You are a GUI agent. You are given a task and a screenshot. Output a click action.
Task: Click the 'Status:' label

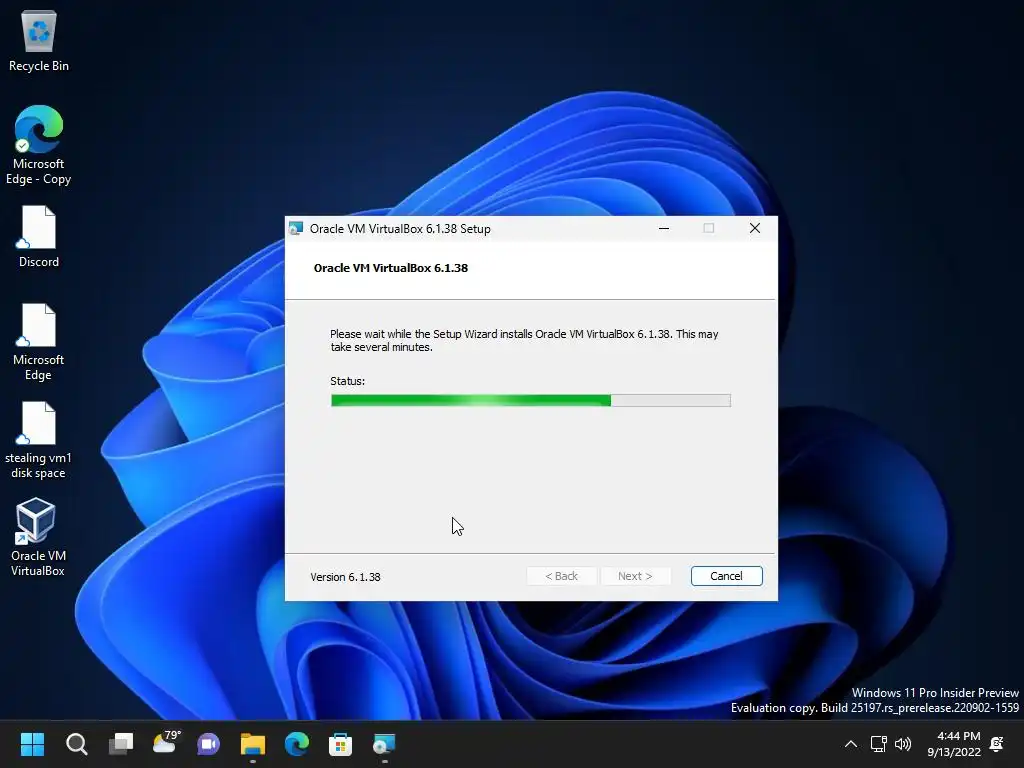347,381
